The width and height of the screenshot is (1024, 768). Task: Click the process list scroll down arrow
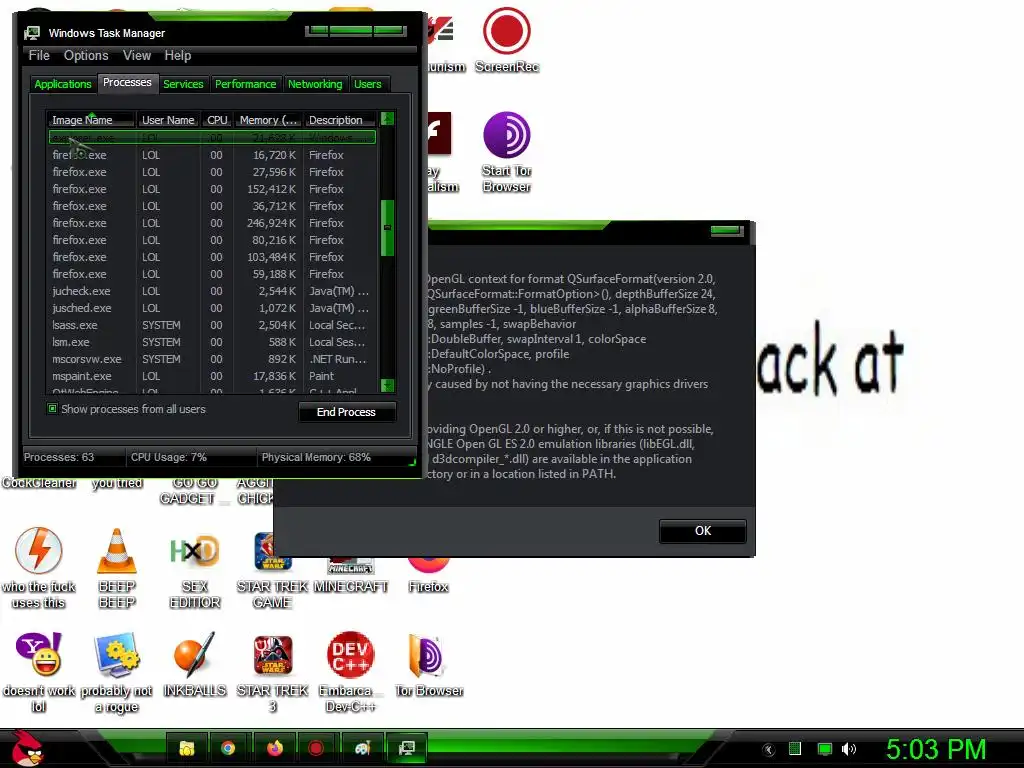[x=387, y=385]
